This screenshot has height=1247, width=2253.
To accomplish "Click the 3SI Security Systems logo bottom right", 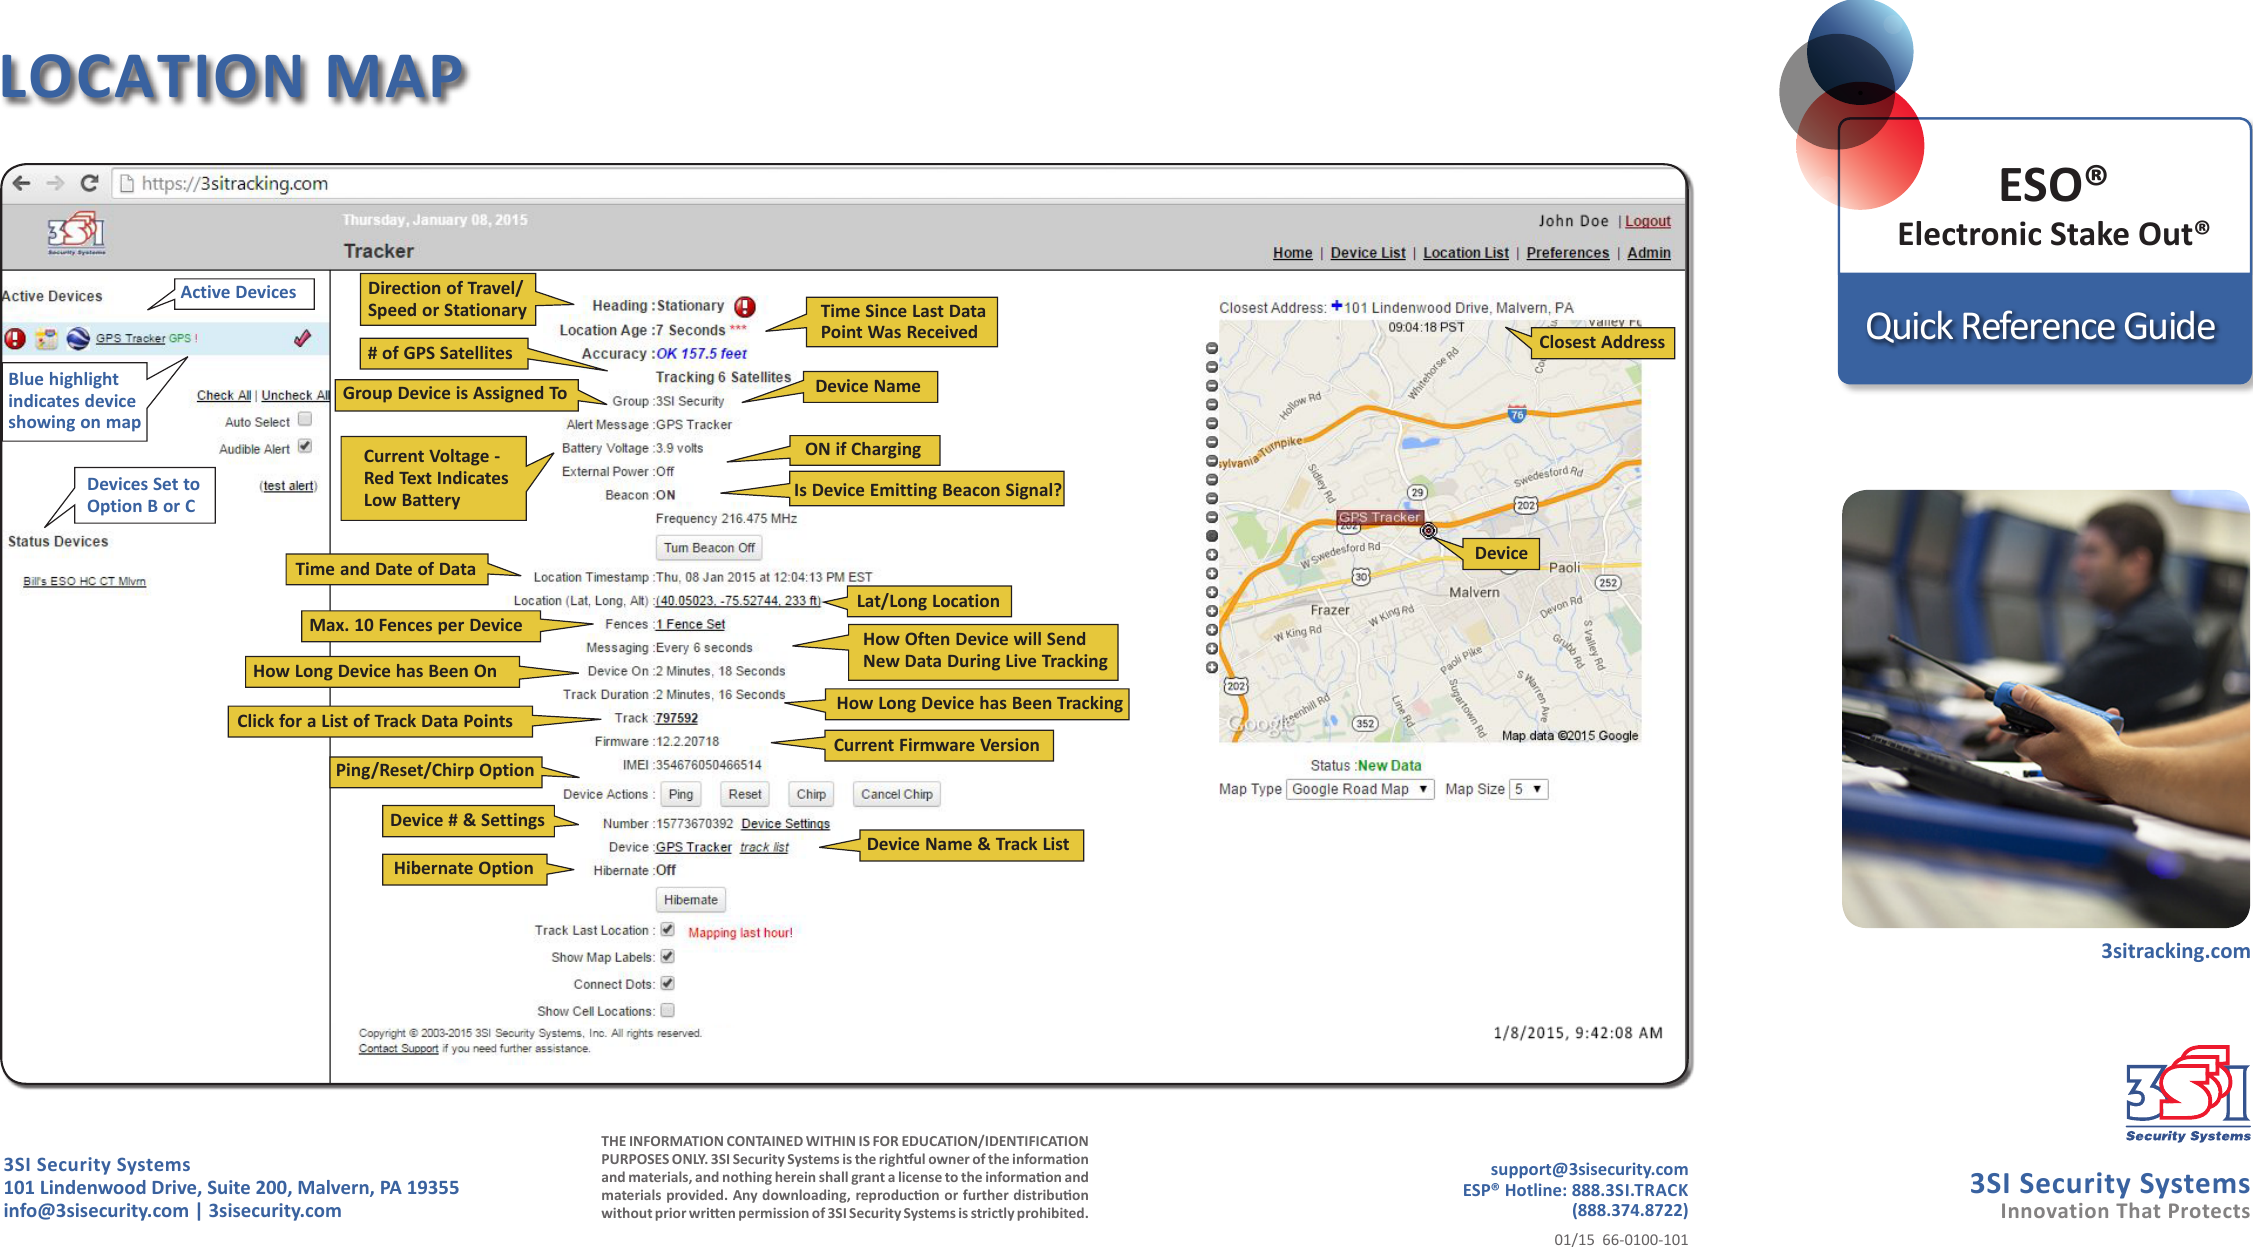I will click(x=2188, y=1094).
